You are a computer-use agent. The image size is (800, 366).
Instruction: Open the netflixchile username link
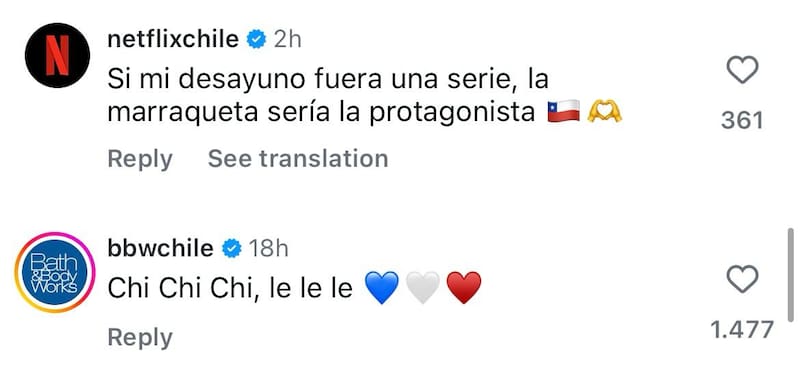click(x=173, y=39)
